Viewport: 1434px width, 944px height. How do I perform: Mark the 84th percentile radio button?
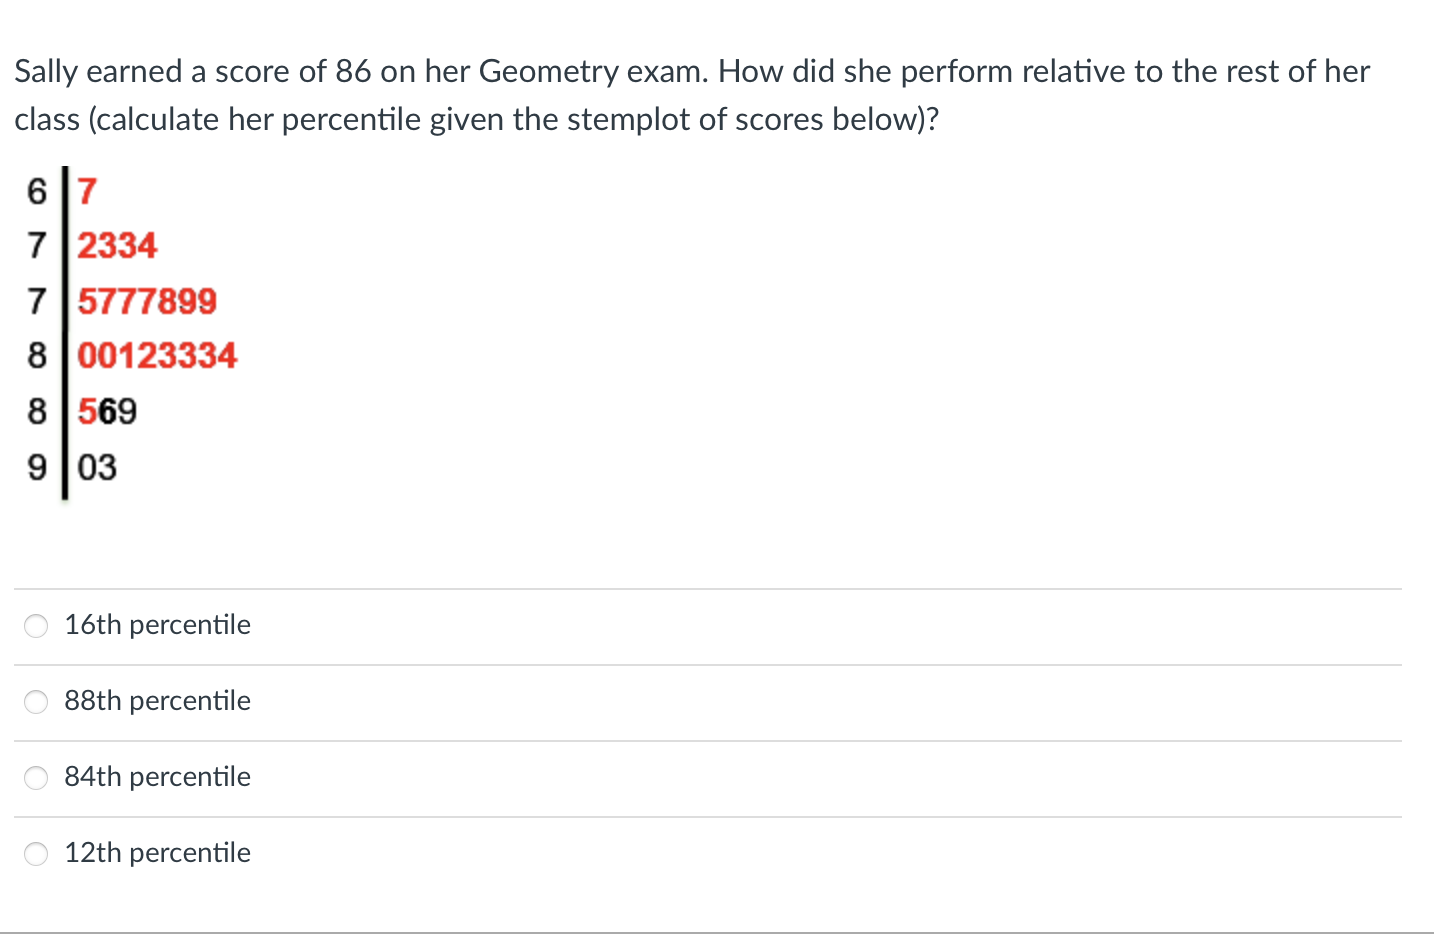36,778
